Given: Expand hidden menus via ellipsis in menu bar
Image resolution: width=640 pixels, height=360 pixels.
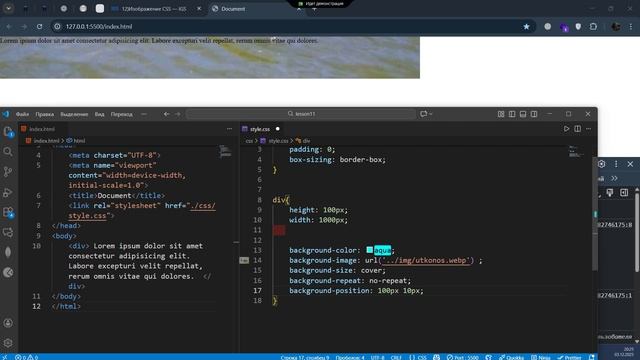Looking at the screenshot, I should 144,114.
